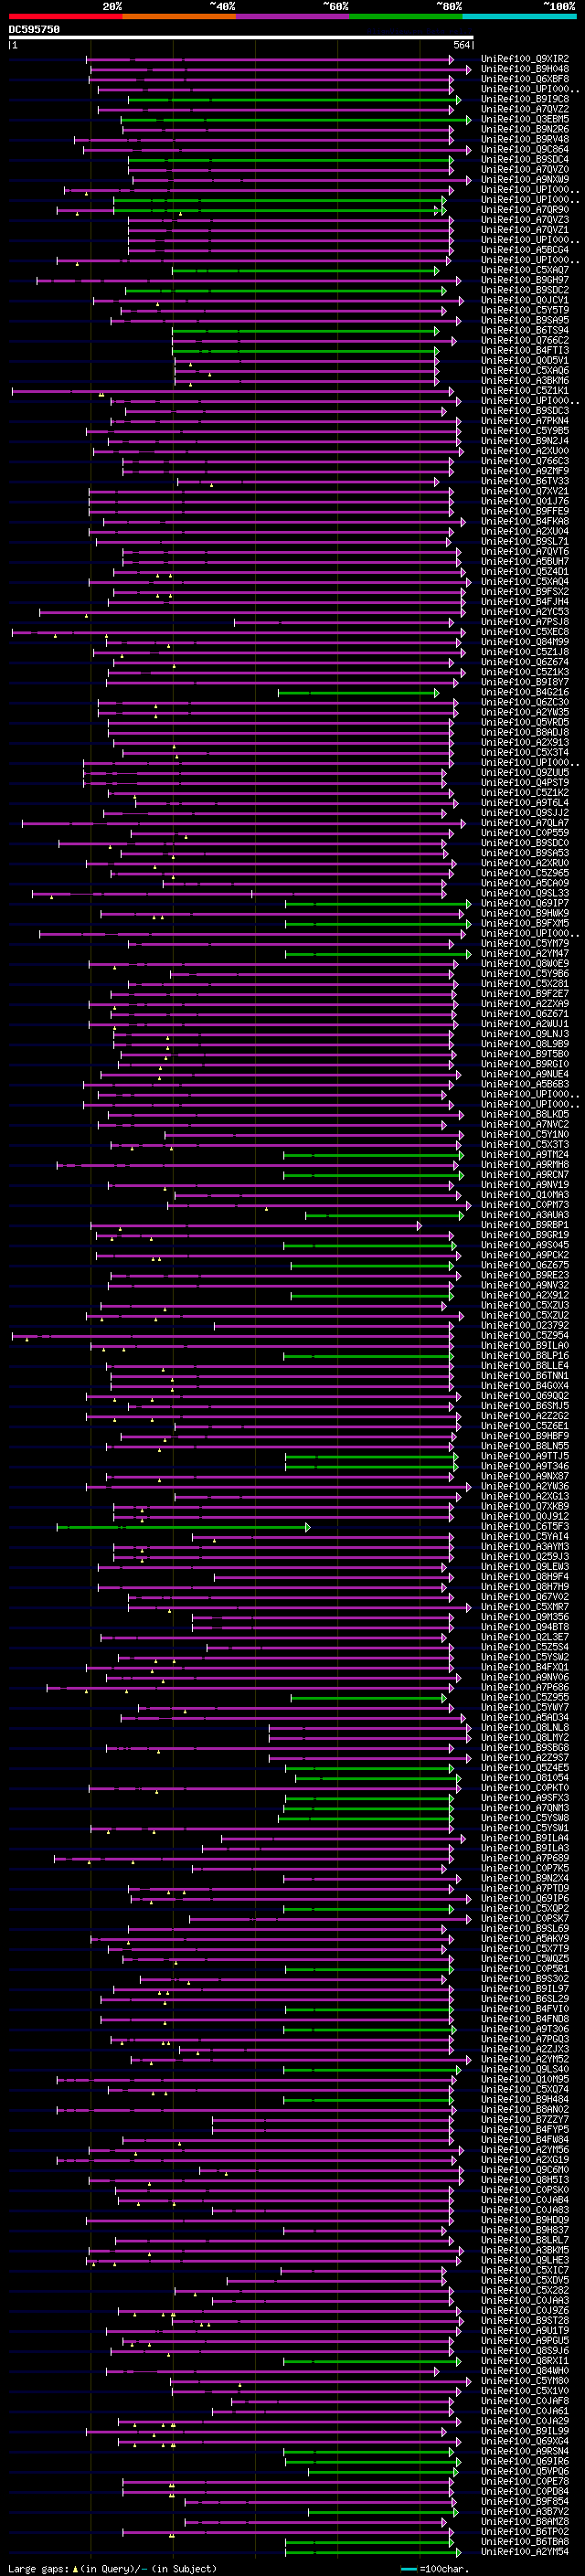585x2576 pixels.
Task: Select hit label UniRef100_A5BUH7
Action: [525, 561]
